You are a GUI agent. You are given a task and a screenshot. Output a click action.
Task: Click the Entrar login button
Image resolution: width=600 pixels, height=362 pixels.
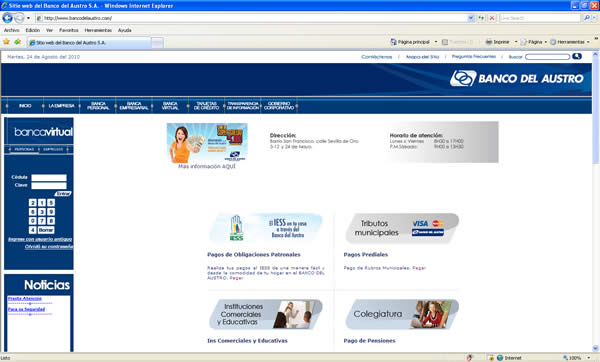(x=62, y=194)
